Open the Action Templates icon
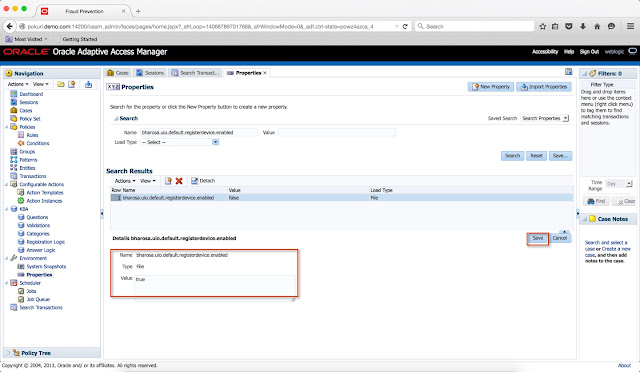 click(21, 192)
